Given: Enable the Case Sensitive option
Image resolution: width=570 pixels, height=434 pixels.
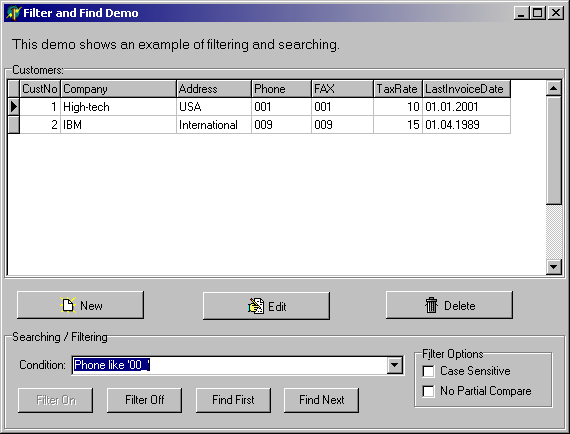Looking at the screenshot, I should coord(429,371).
